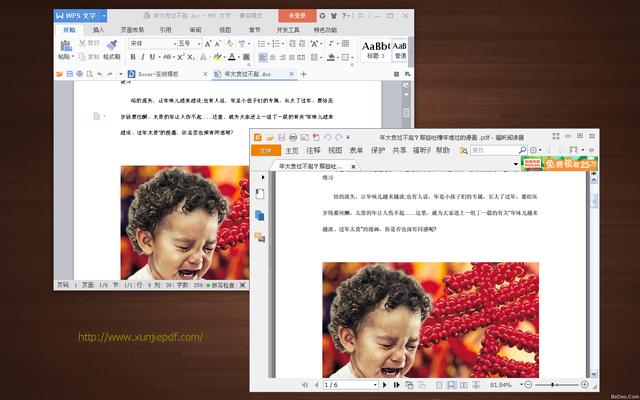Image resolution: width=640 pixels, height=400 pixels.
Task: Click the WPS skin shirt icon
Action: 333,16
